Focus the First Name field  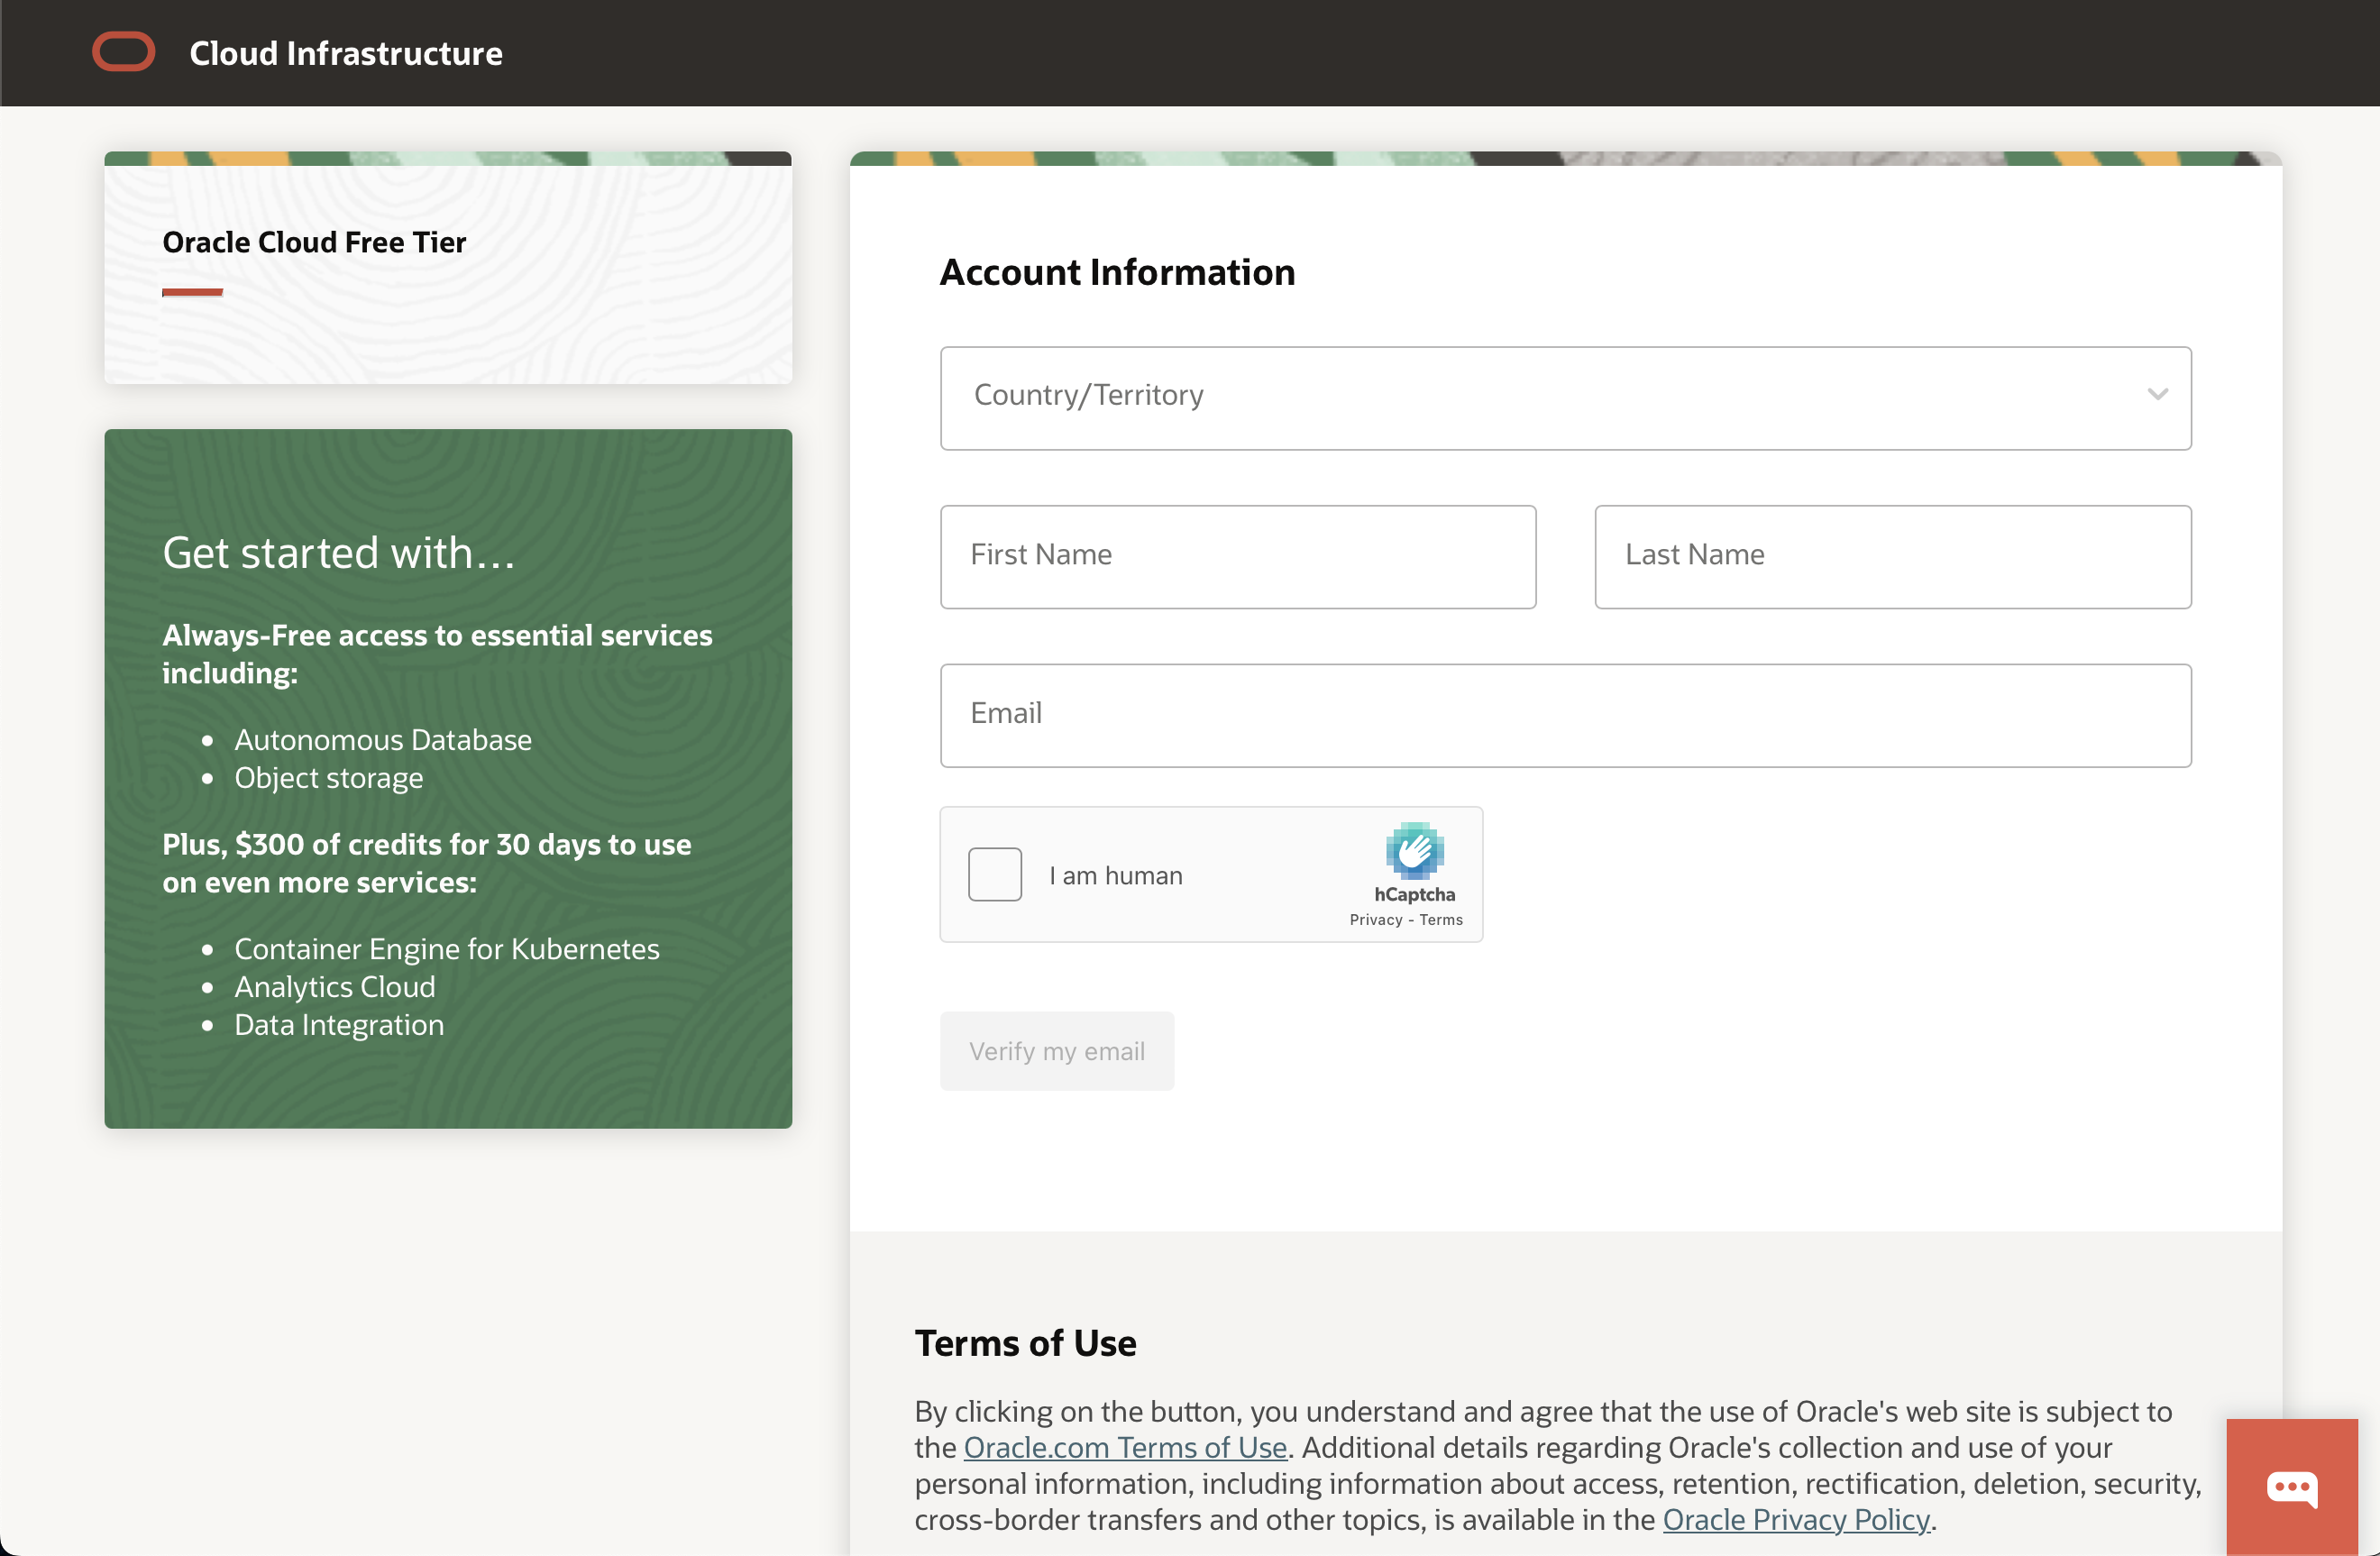pyautogui.click(x=1238, y=556)
